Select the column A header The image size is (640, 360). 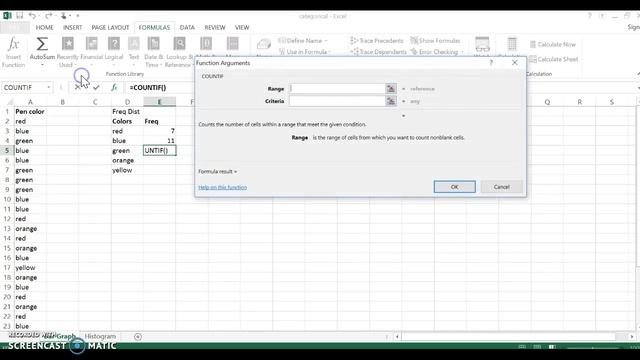(30, 102)
